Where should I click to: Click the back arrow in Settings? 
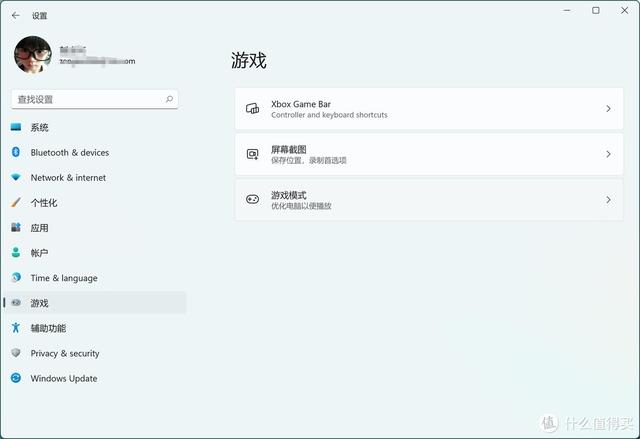[16, 16]
